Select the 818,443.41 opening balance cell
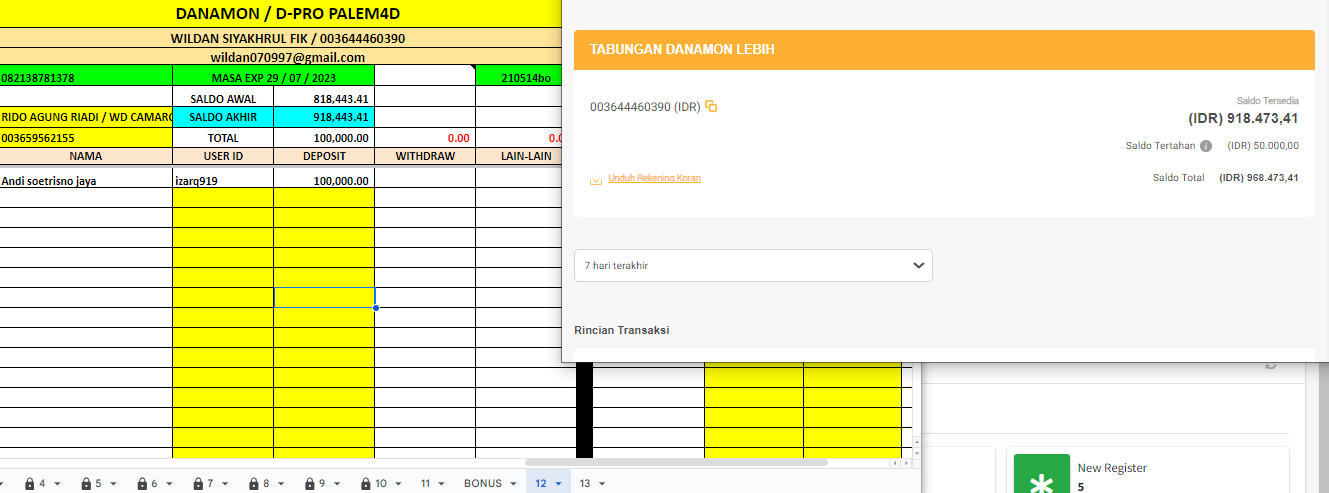 pyautogui.click(x=324, y=98)
